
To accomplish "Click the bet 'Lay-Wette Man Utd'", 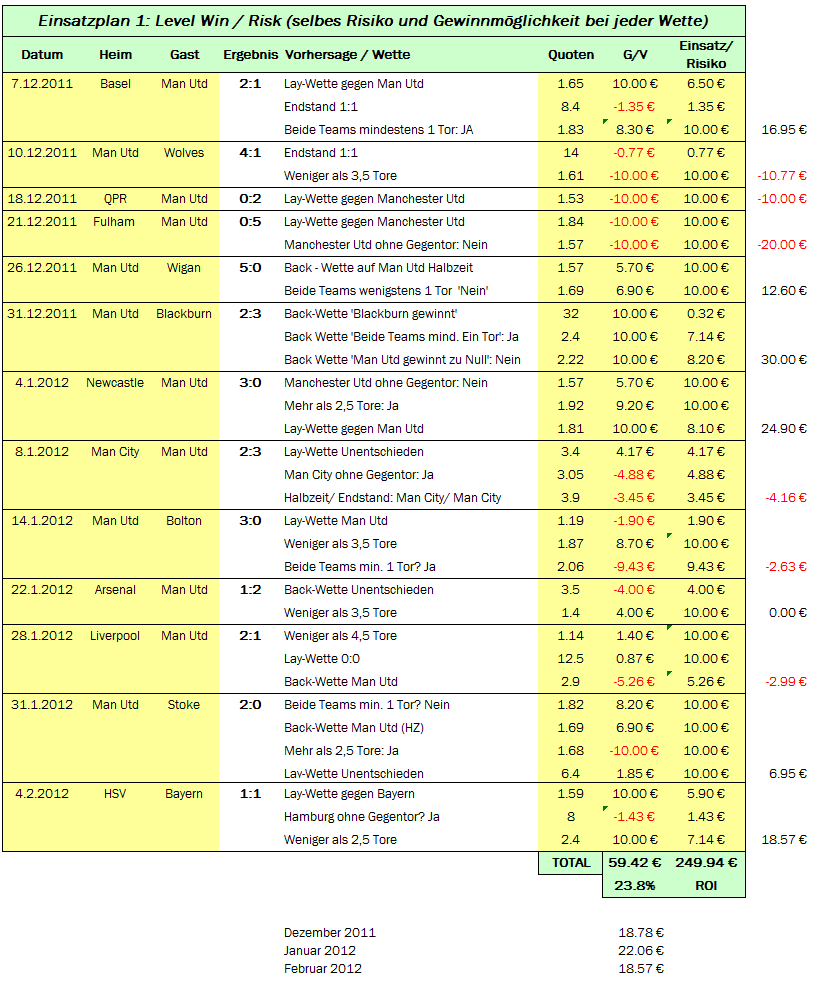I will tap(336, 521).
